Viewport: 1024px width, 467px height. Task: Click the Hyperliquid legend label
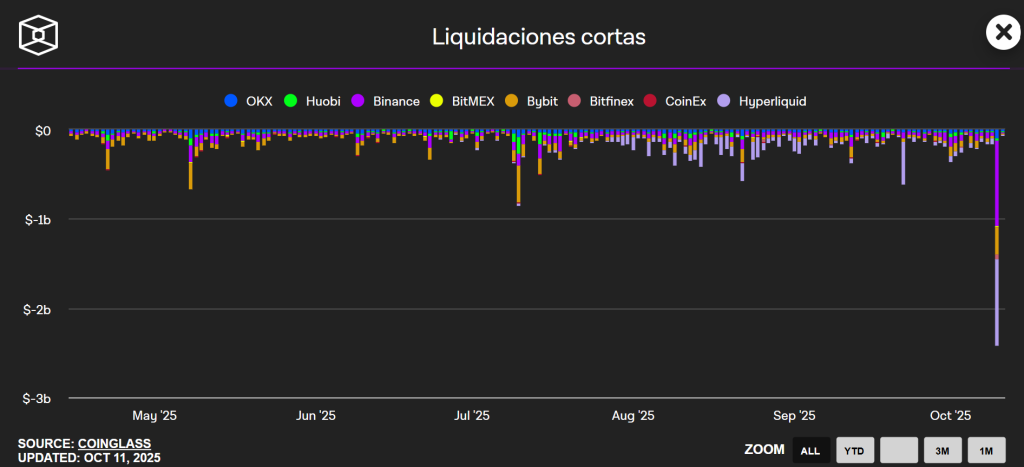tap(772, 101)
